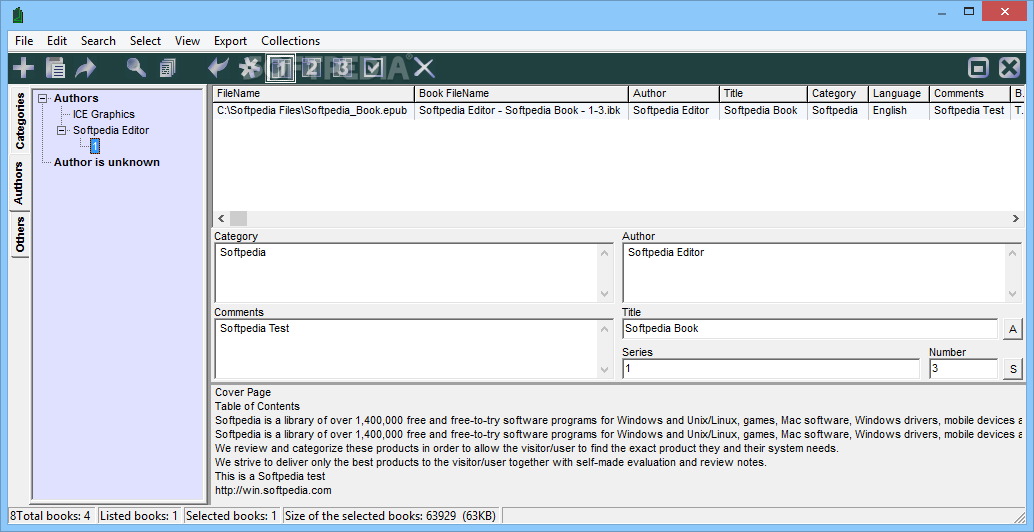This screenshot has width=1034, height=532.
Task: Open the Select menu
Action: point(145,41)
